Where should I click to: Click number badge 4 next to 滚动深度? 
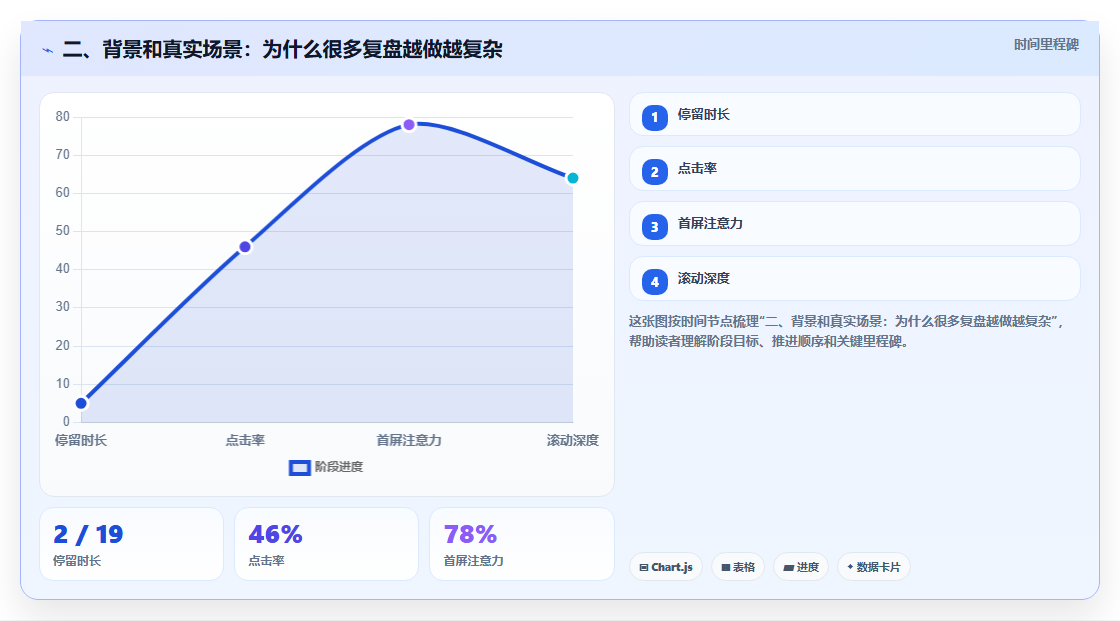pyautogui.click(x=654, y=282)
